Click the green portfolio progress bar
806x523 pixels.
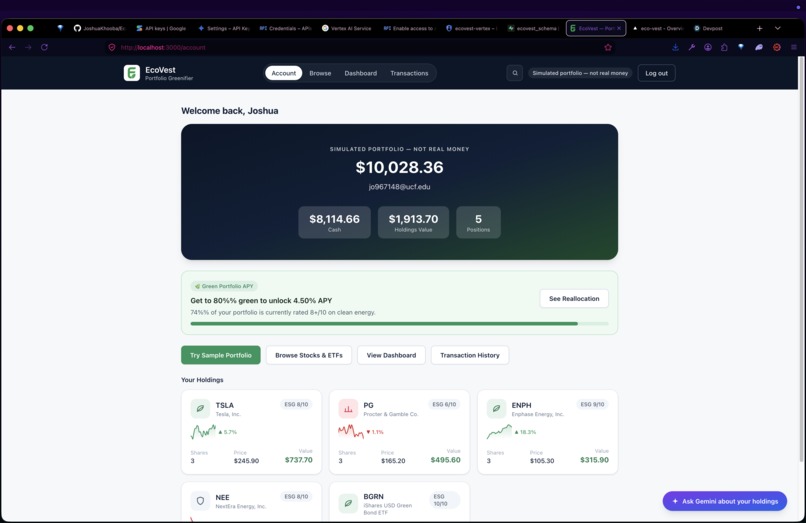click(399, 323)
